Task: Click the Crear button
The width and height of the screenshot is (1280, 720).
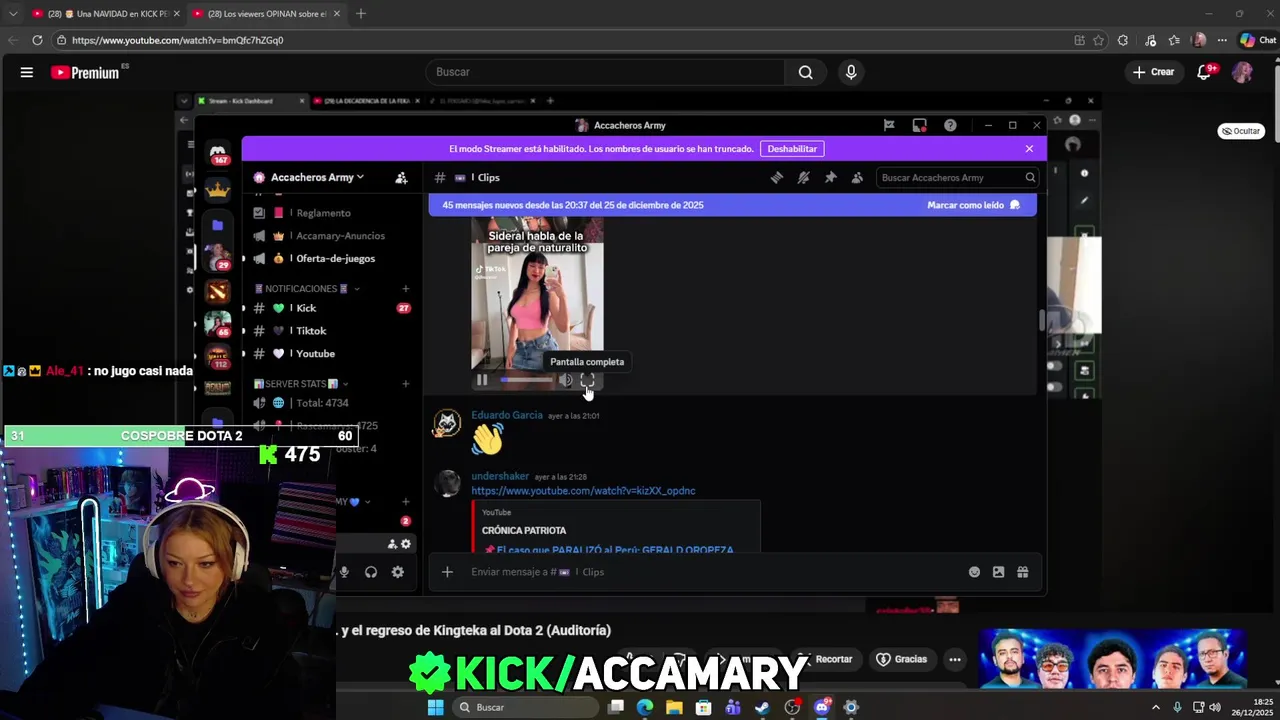Action: (x=1153, y=72)
